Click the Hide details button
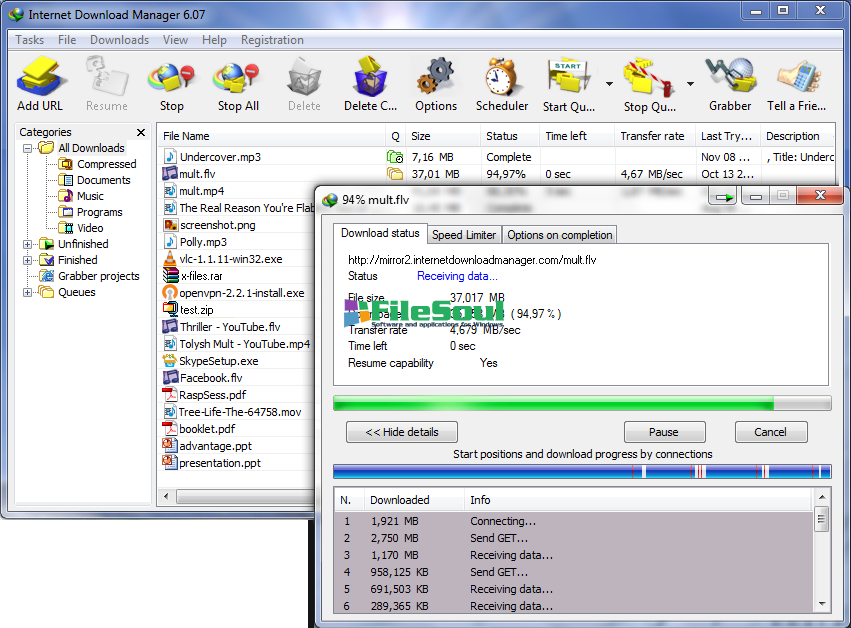This screenshot has height=628, width=851. click(x=401, y=432)
